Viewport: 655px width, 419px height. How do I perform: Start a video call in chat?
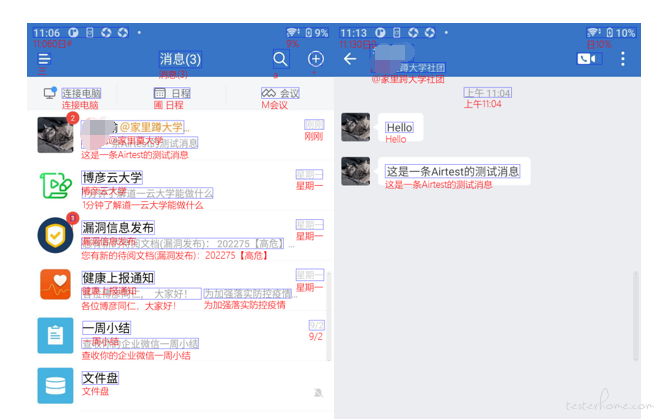(x=586, y=59)
